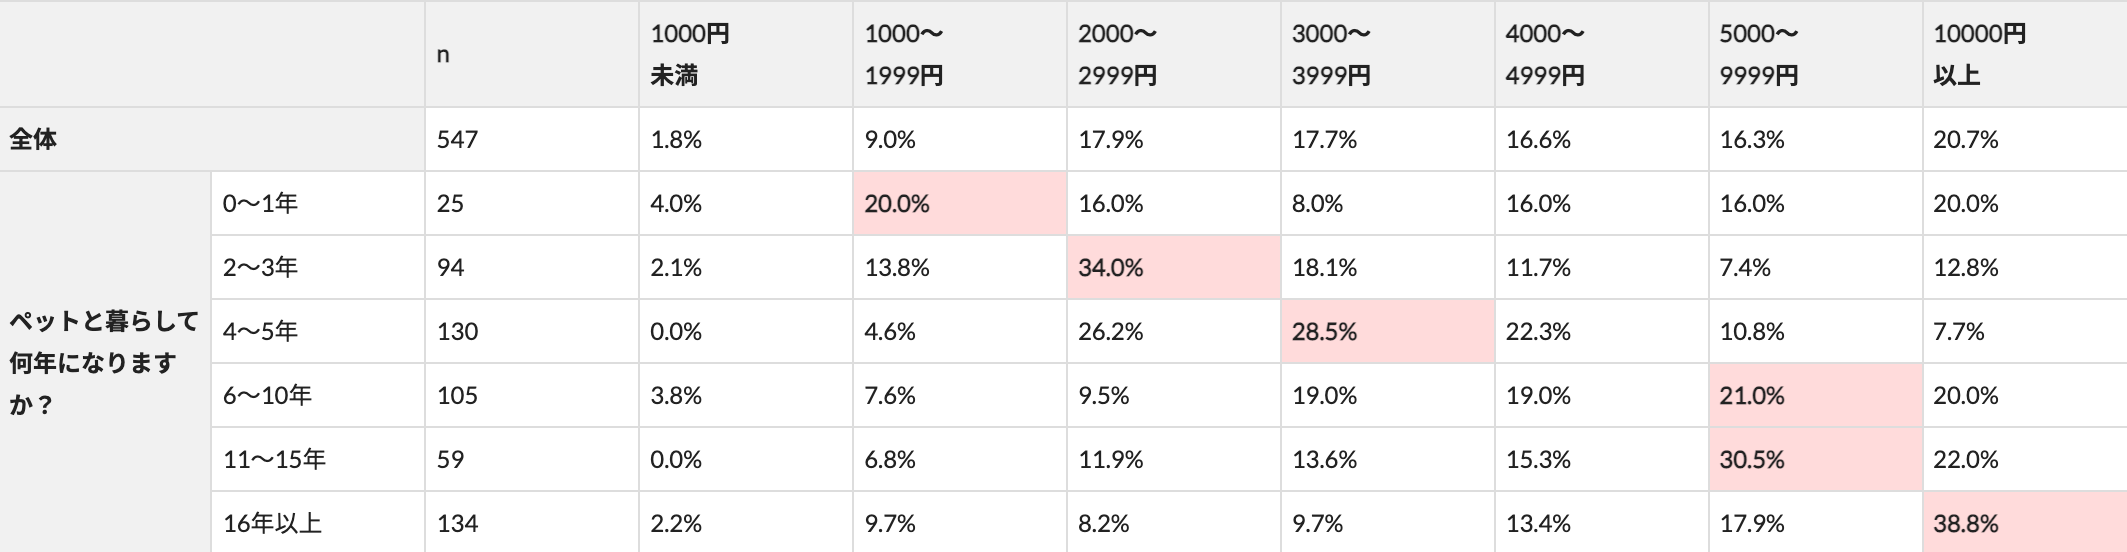The height and width of the screenshot is (552, 2127).
Task: Click the highlighted 34.0% cell
Action: 1111,268
